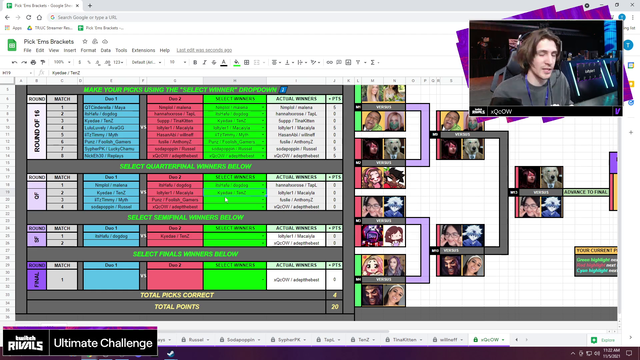Open text rotation dropdown
This screenshot has width=640, height=360.
[x=315, y=62]
